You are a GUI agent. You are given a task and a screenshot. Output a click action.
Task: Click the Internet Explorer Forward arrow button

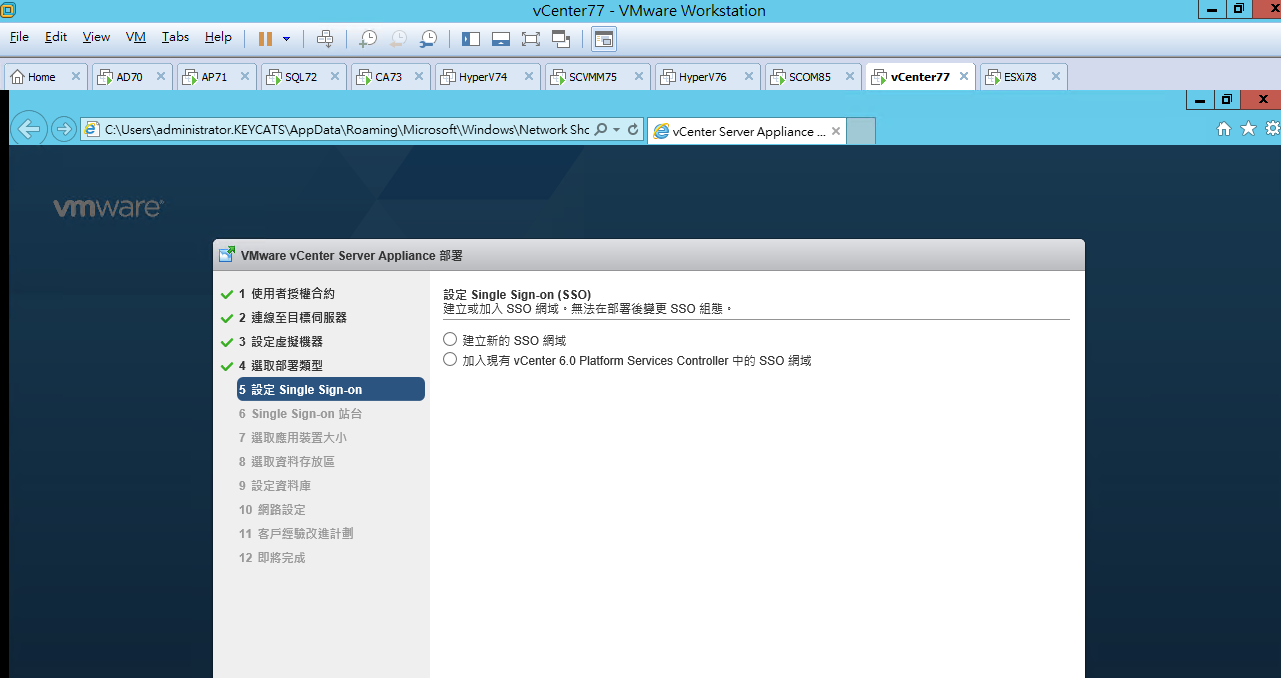point(63,129)
